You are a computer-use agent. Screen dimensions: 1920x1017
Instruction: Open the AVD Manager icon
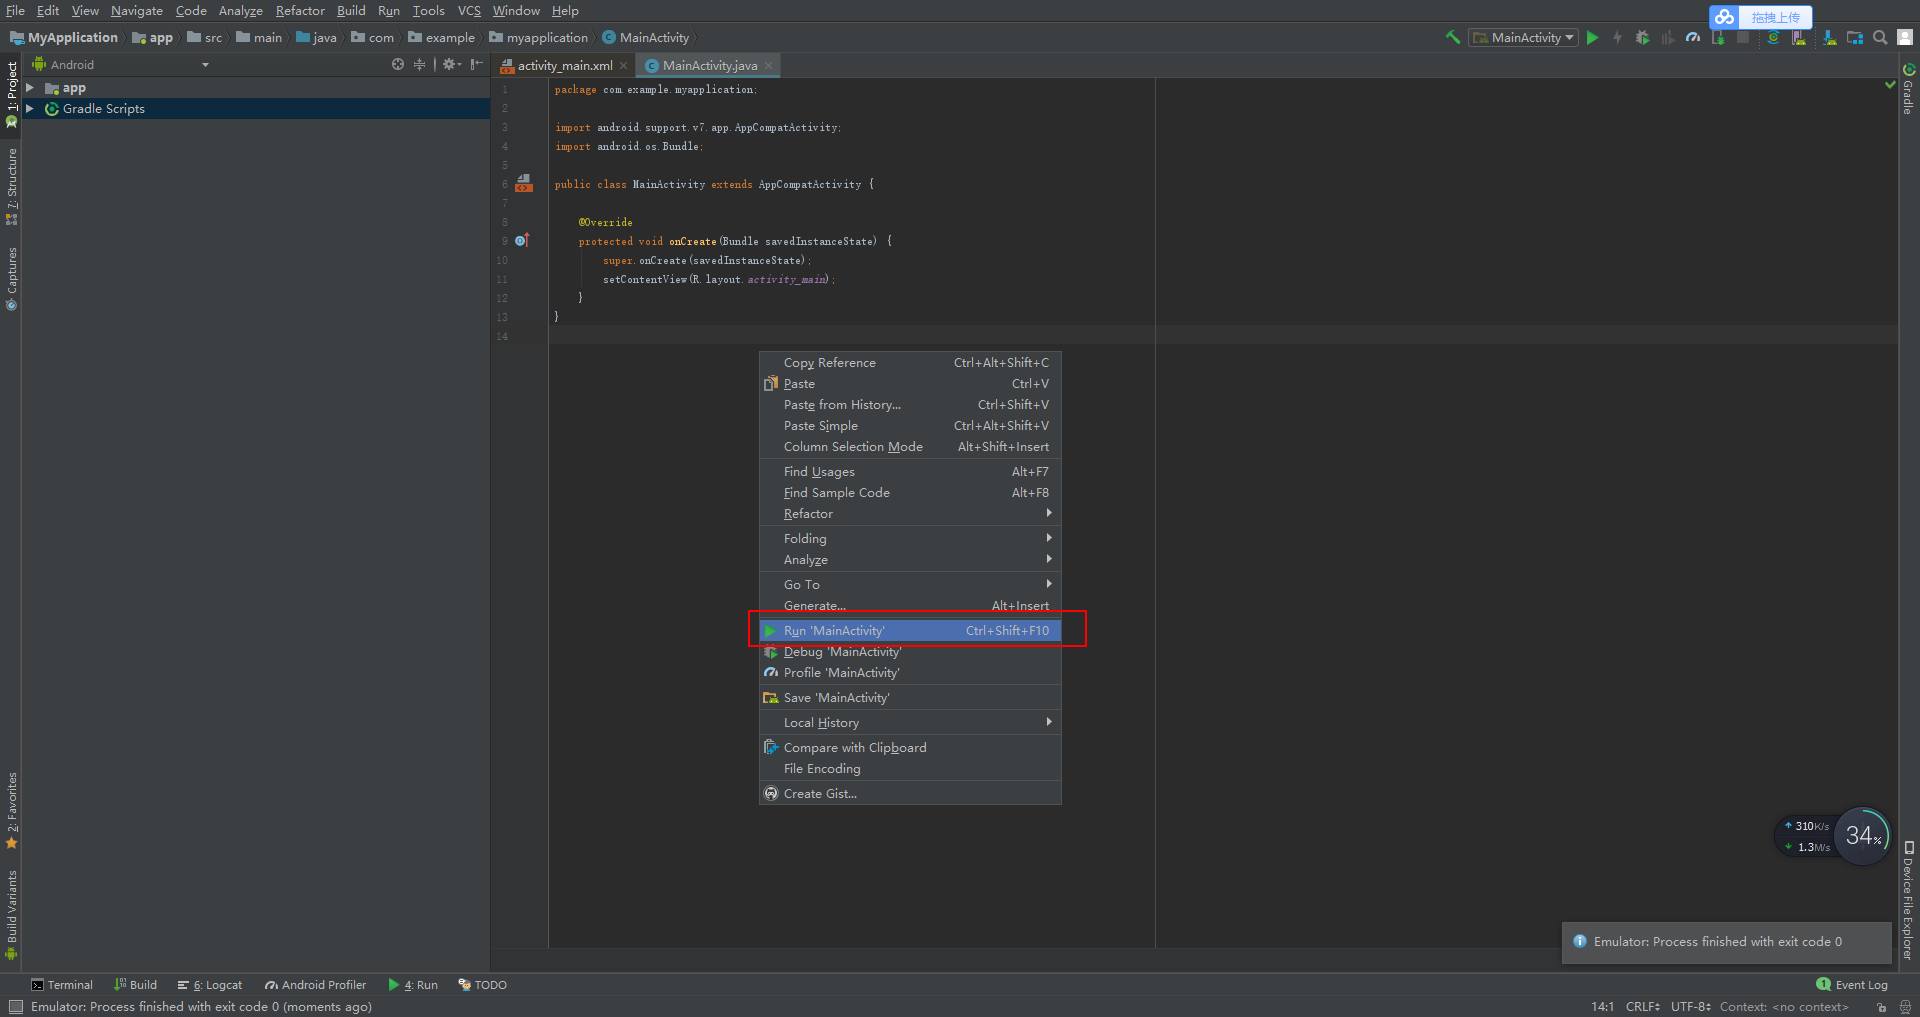point(1799,37)
